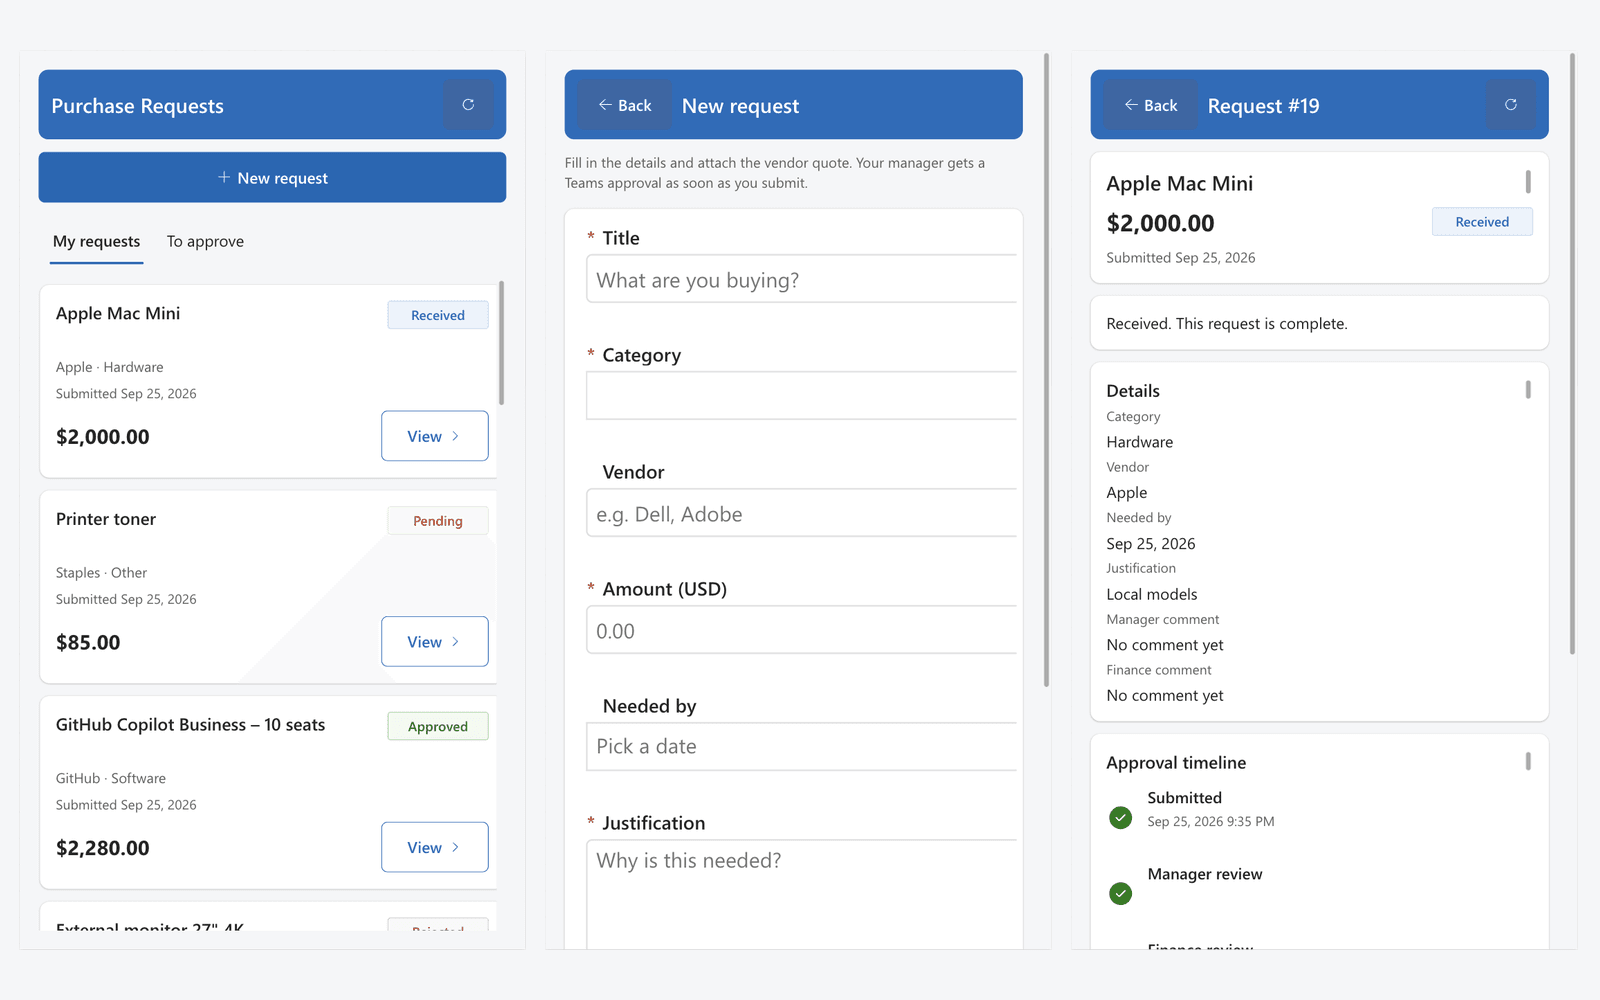The image size is (1600, 1000).
Task: Click the 'Local models' justification value
Action: [x=1152, y=594]
